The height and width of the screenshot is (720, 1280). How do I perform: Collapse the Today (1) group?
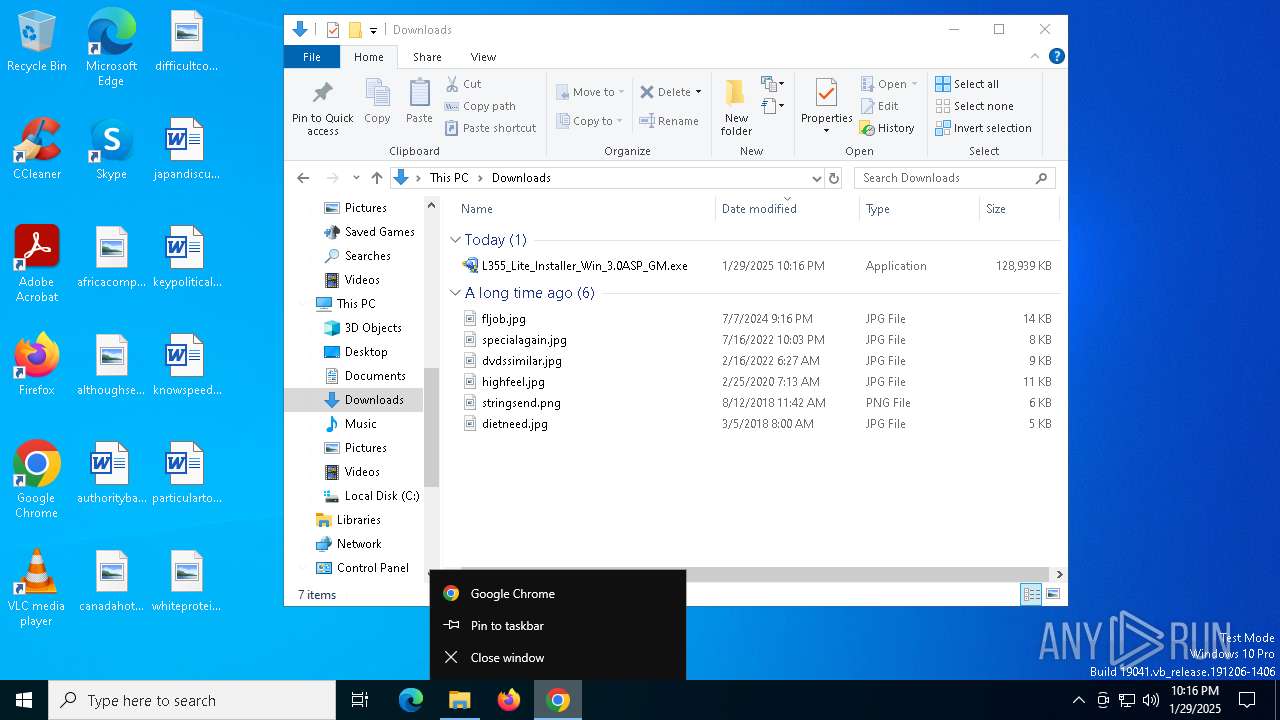455,240
